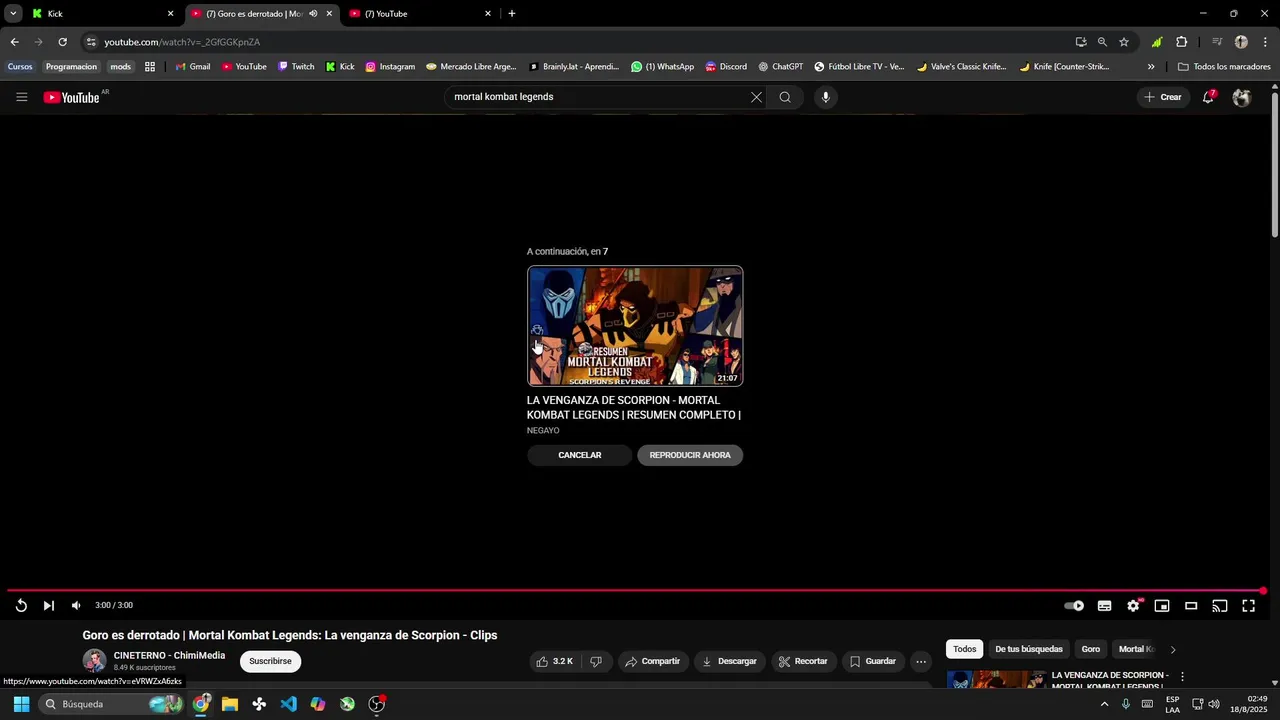The image size is (1280, 720).
Task: Enter fullscreen mode
Action: pos(1249,605)
